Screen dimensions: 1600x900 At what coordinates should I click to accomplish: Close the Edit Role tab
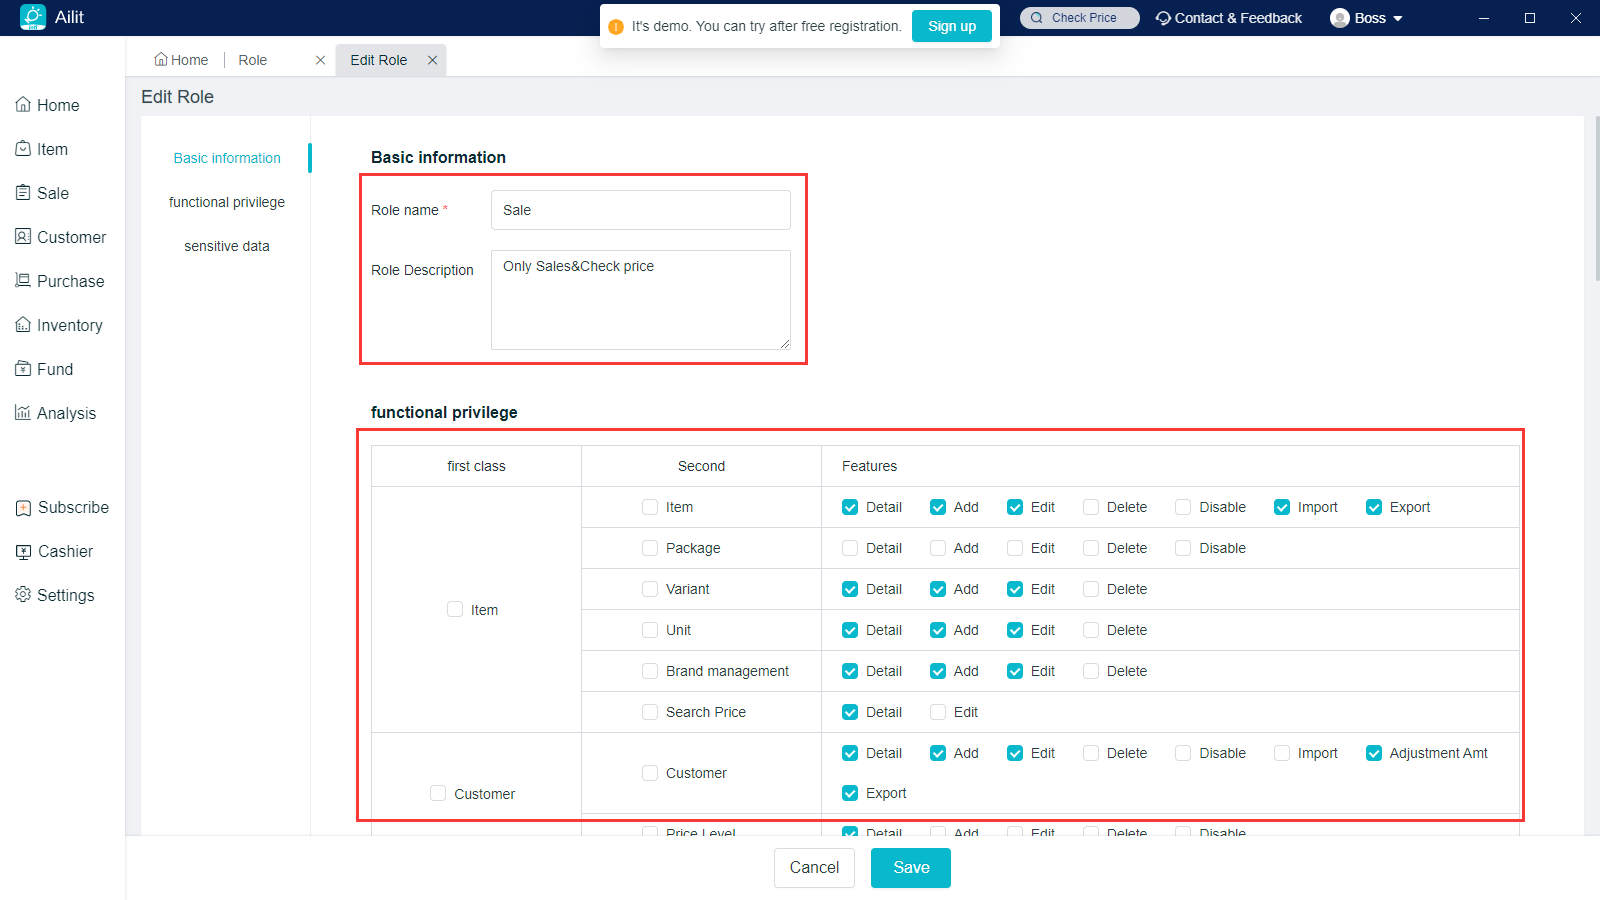(x=432, y=60)
